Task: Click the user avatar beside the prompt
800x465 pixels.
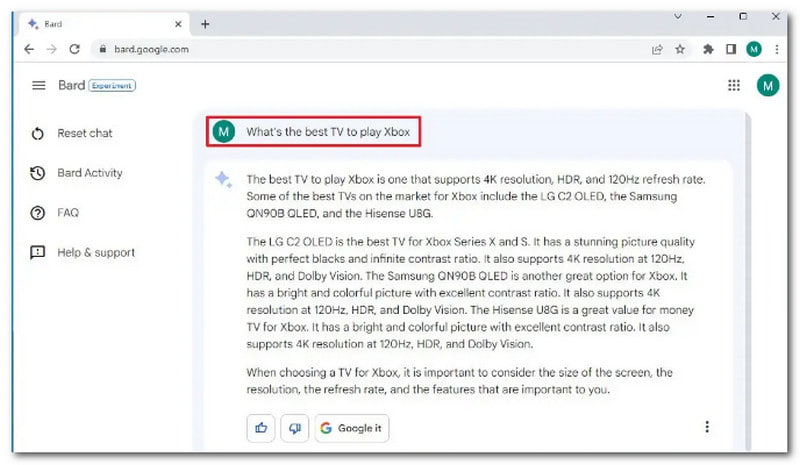Action: pyautogui.click(x=223, y=132)
